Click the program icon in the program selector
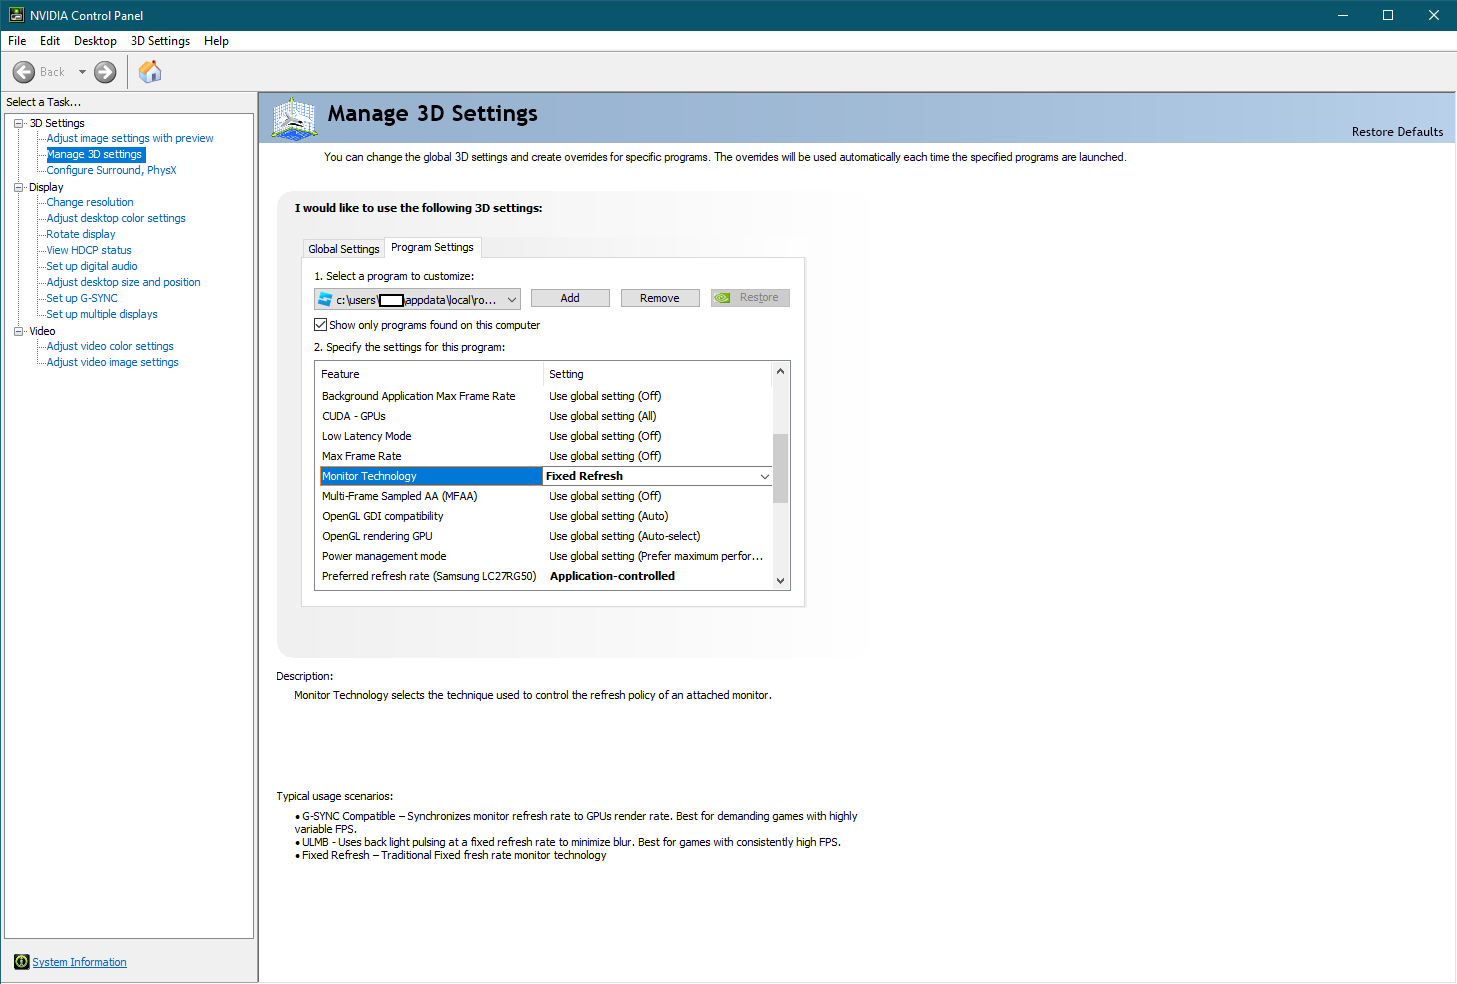1457x984 pixels. click(325, 299)
